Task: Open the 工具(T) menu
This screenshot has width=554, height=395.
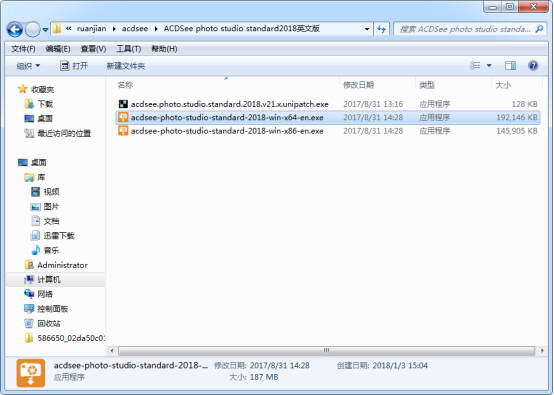Action: 129,49
